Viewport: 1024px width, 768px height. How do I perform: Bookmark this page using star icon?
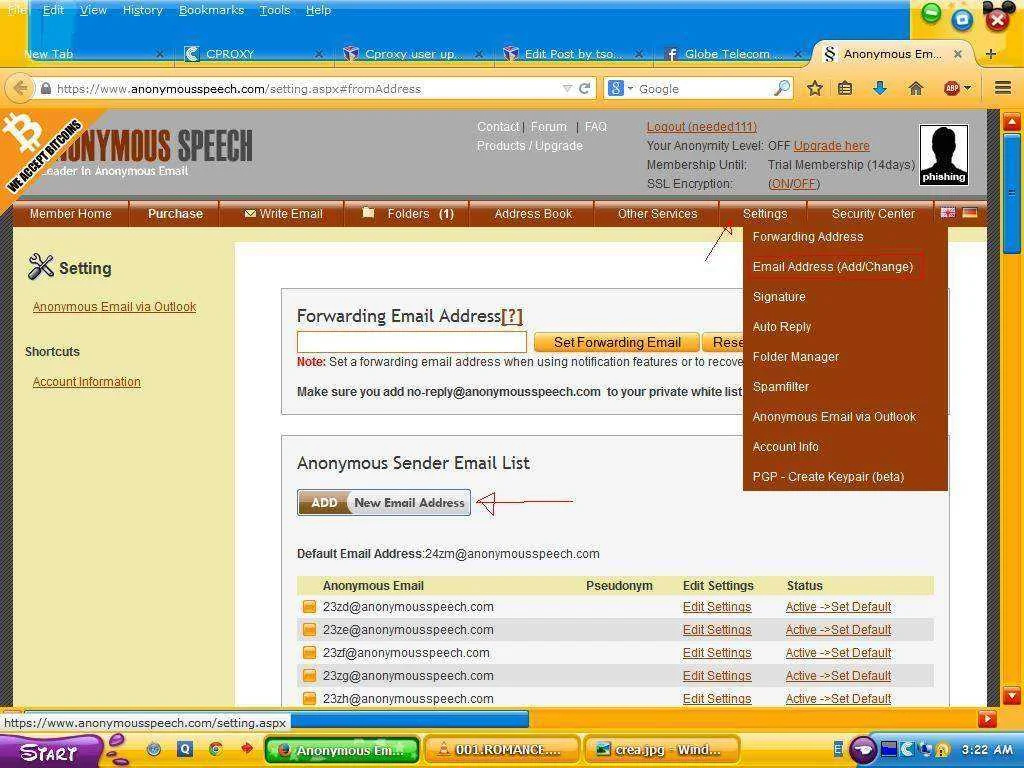point(814,88)
